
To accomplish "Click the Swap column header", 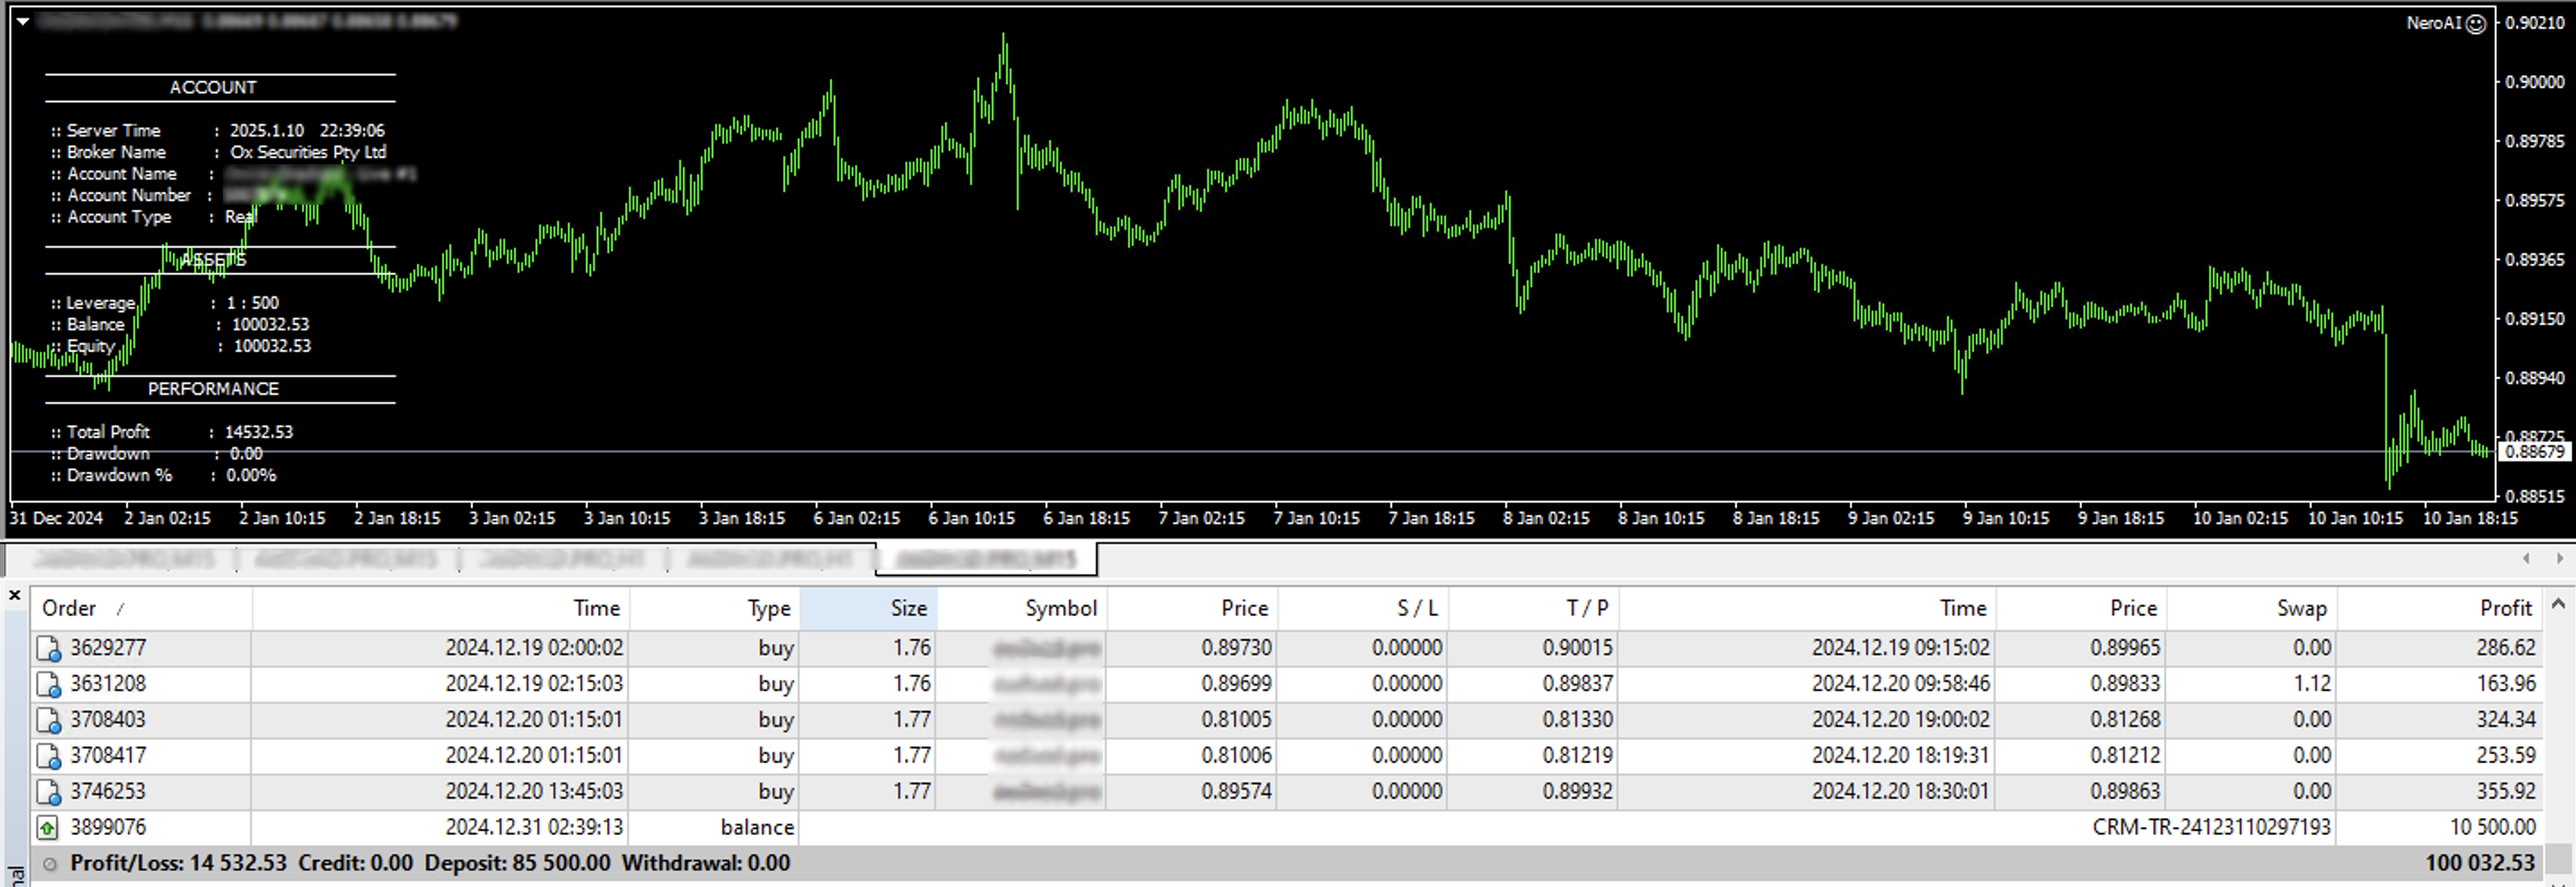I will (2252, 608).
